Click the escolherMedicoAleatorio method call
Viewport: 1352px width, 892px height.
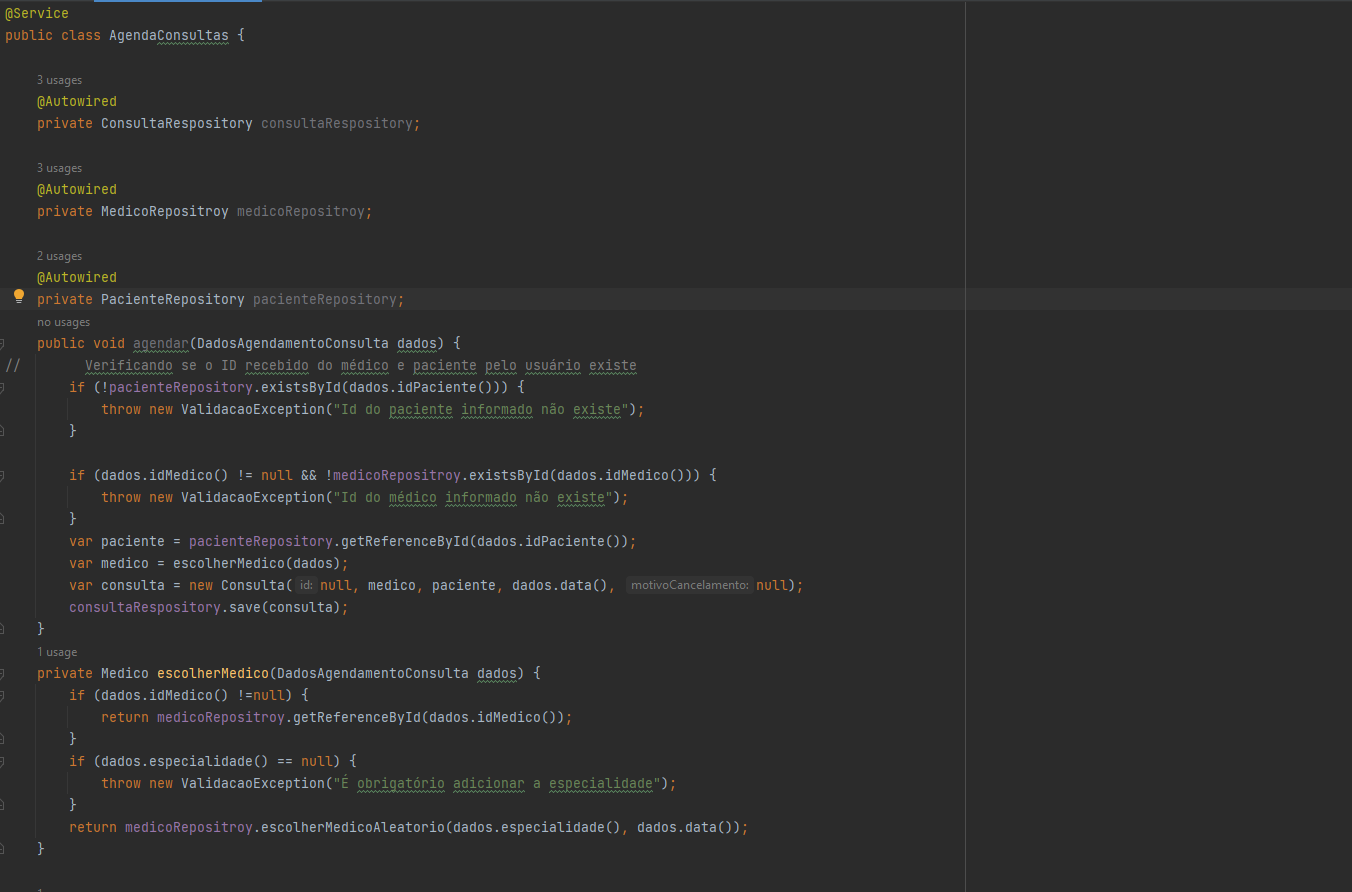tap(353, 827)
